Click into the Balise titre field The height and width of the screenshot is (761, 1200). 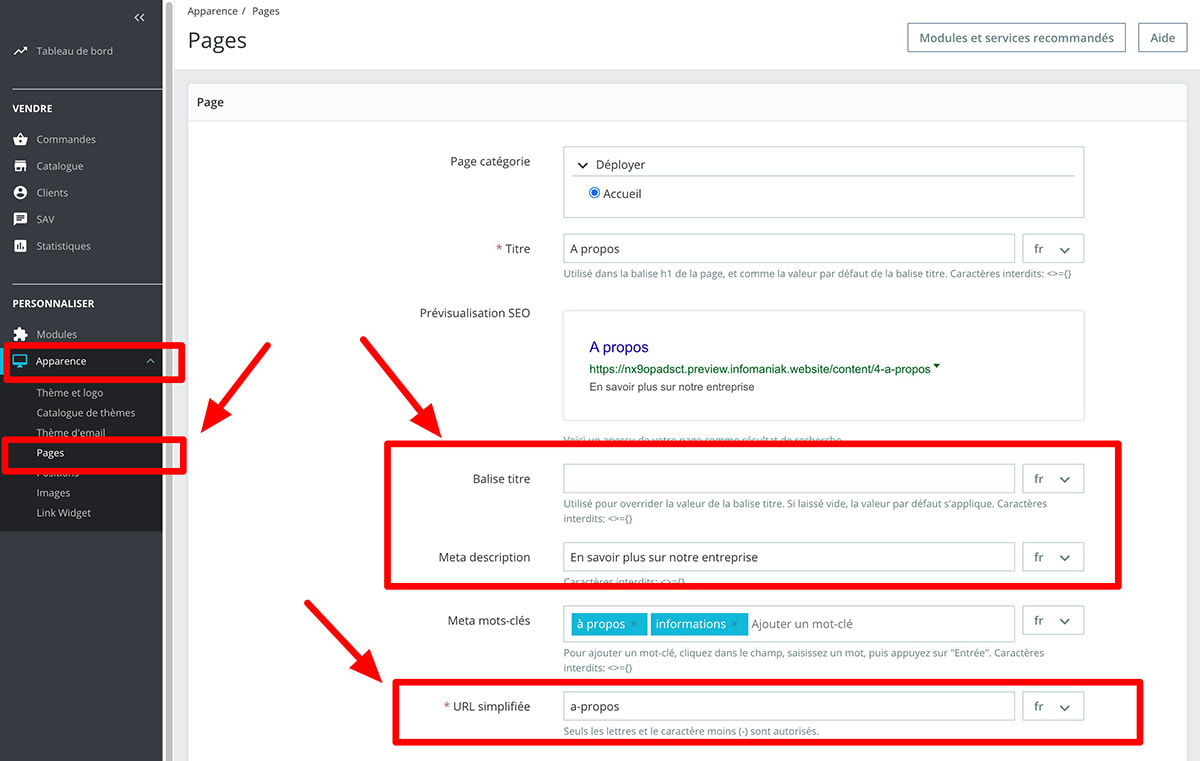(x=788, y=478)
